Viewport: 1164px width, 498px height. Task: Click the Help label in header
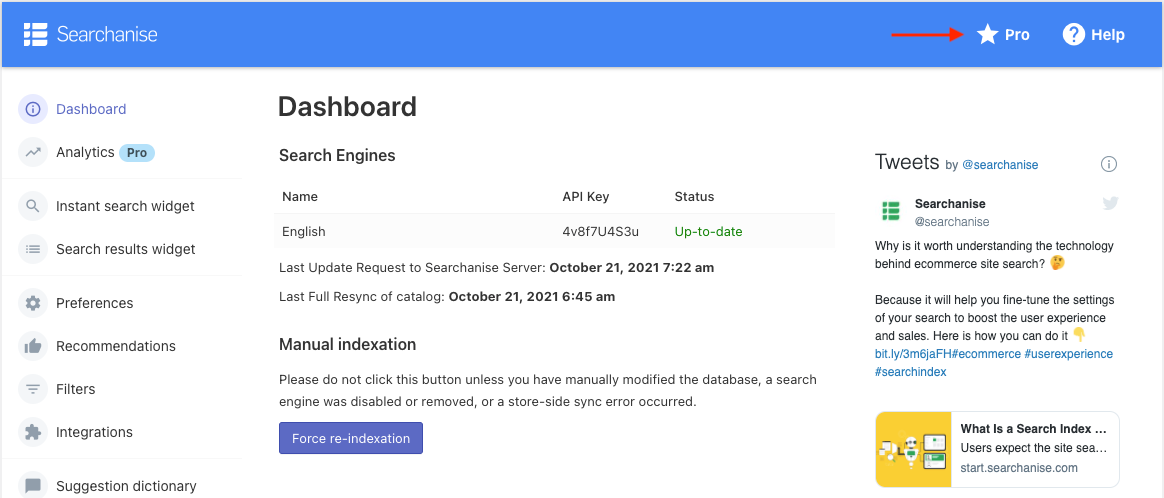point(1108,35)
